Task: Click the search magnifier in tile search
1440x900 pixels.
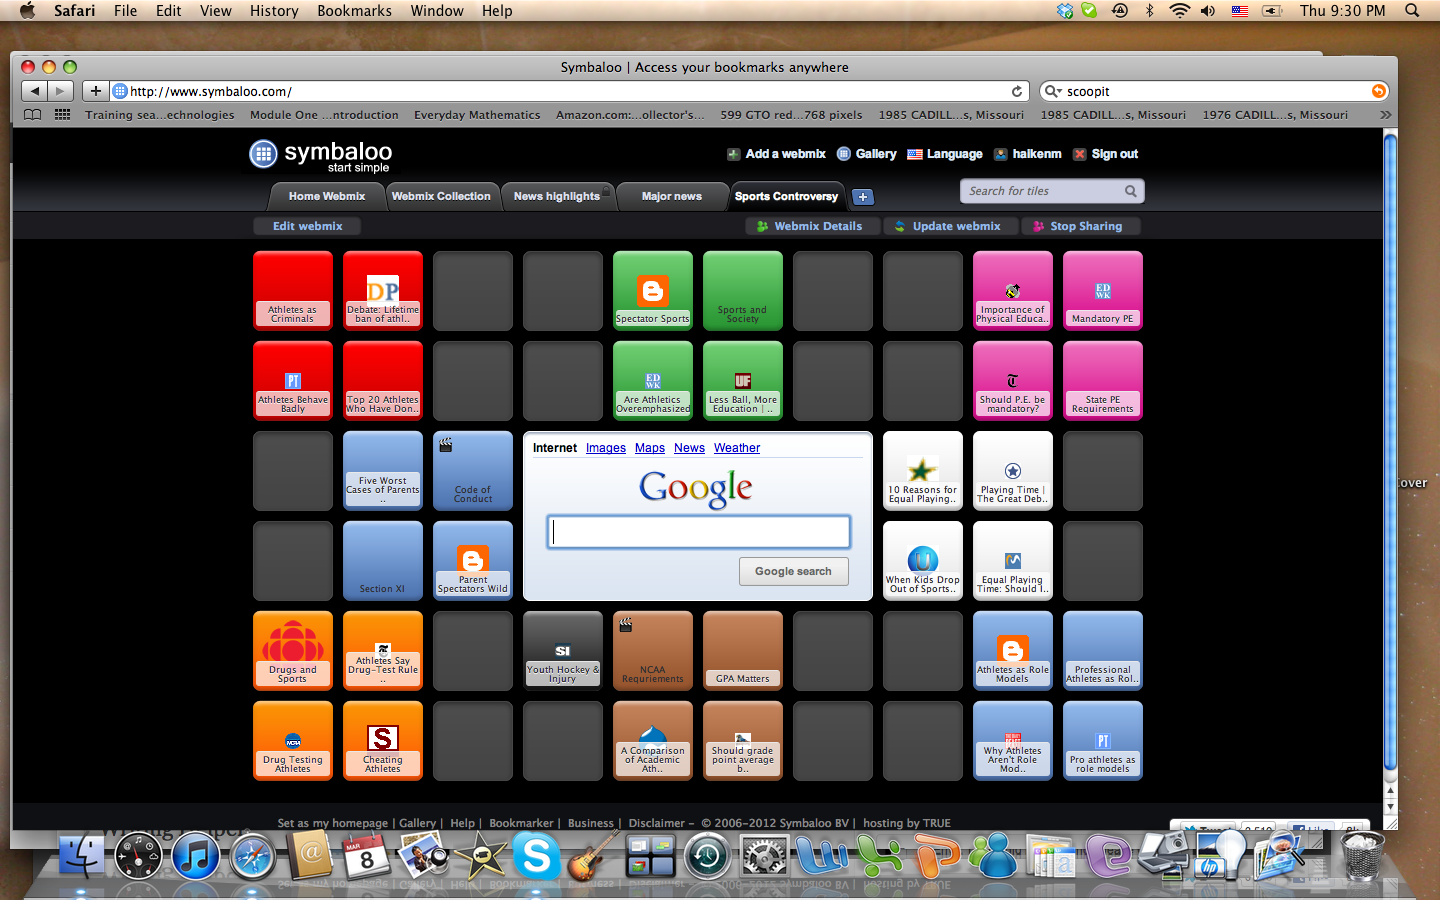Action: (1130, 191)
